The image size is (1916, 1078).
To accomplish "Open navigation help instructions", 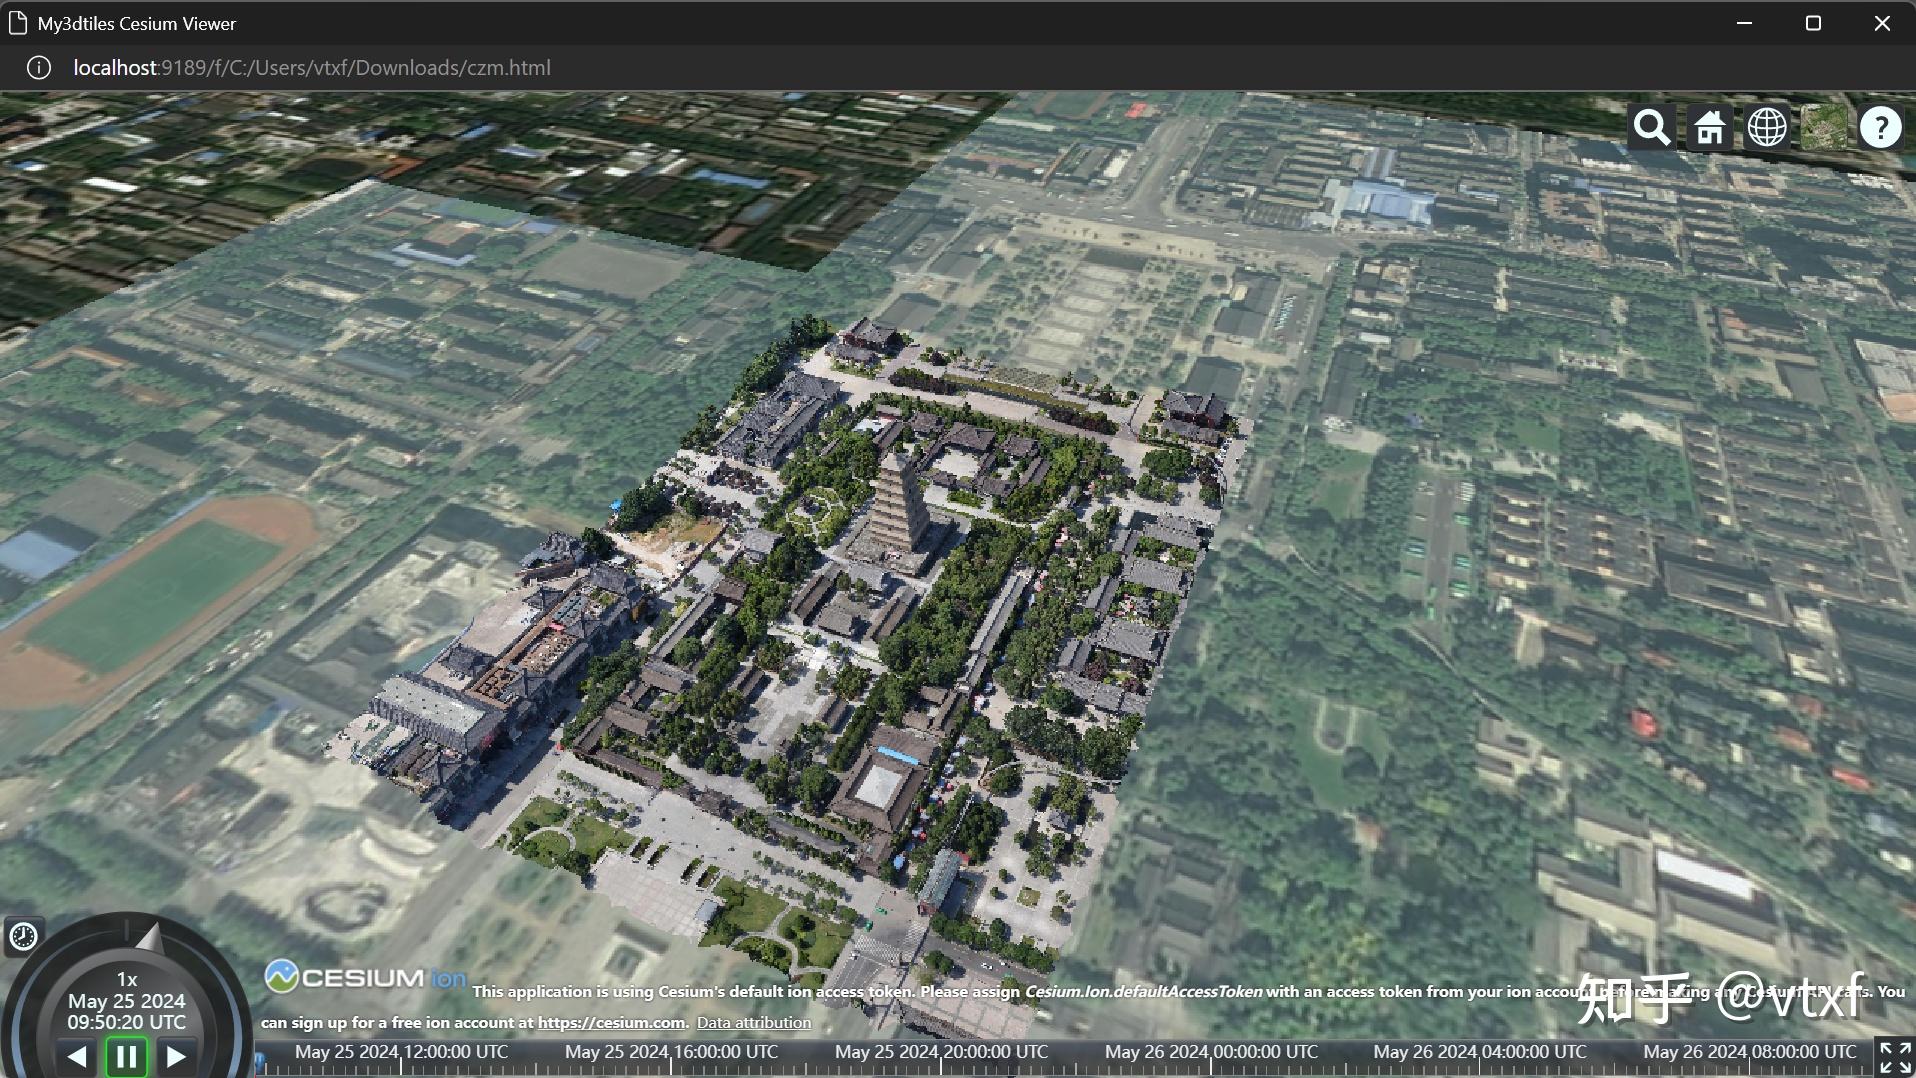I will point(1881,128).
